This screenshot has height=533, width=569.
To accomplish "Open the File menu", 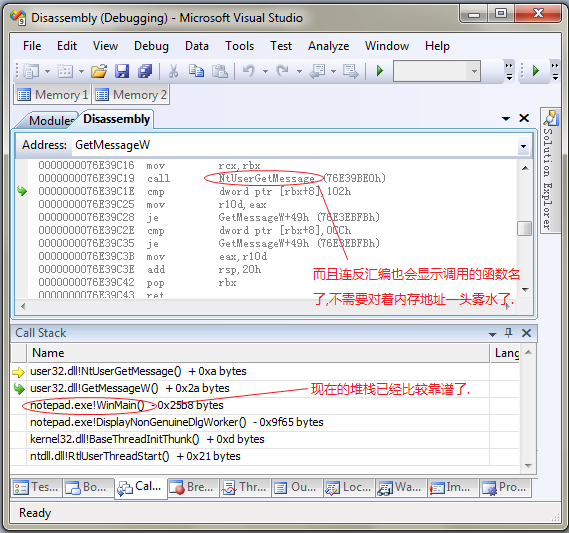I will pos(32,46).
